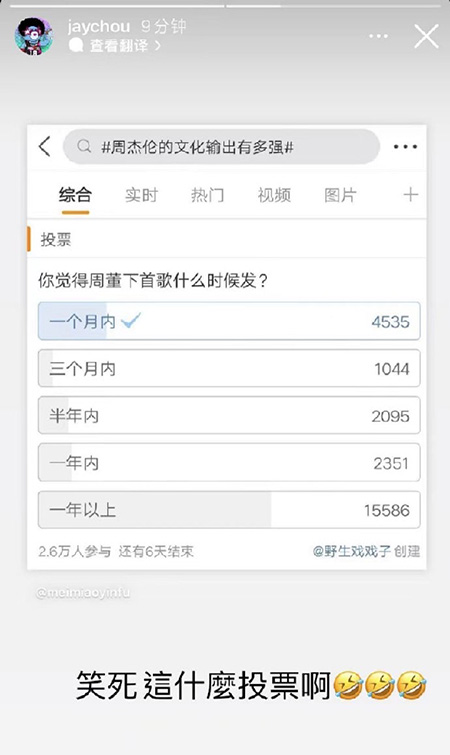Screen dimensions: 450x755
Task: Open @野生戏戏子 creator link
Action: (x=352, y=551)
